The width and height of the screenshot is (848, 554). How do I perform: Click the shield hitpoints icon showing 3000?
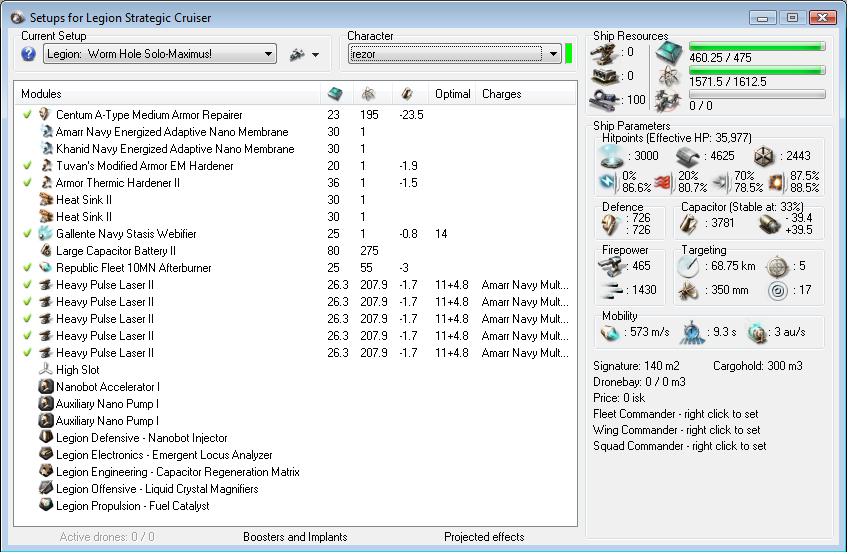pyautogui.click(x=611, y=156)
